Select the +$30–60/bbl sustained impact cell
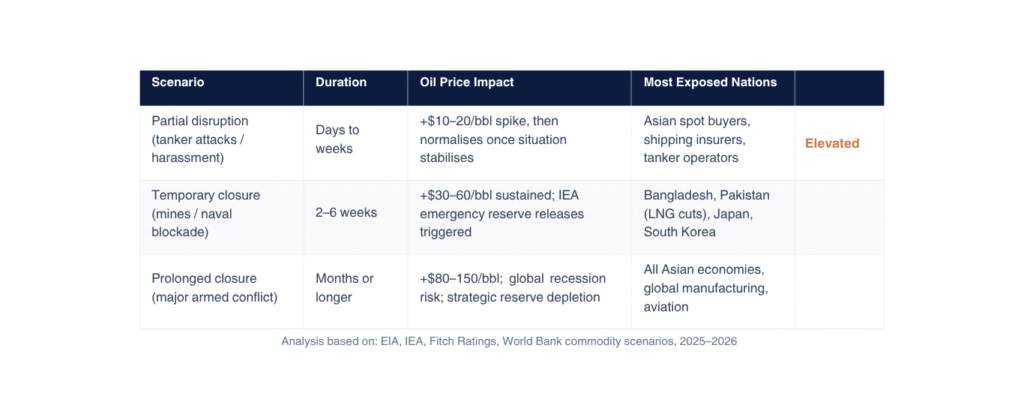 pos(501,213)
